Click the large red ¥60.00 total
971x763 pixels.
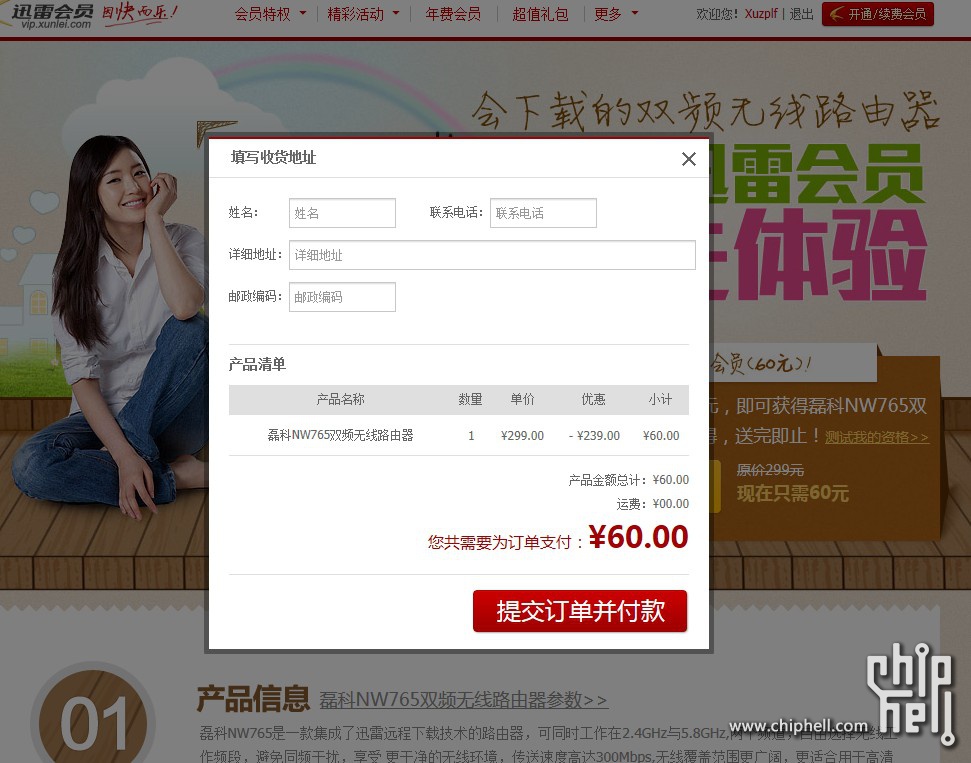click(x=638, y=537)
